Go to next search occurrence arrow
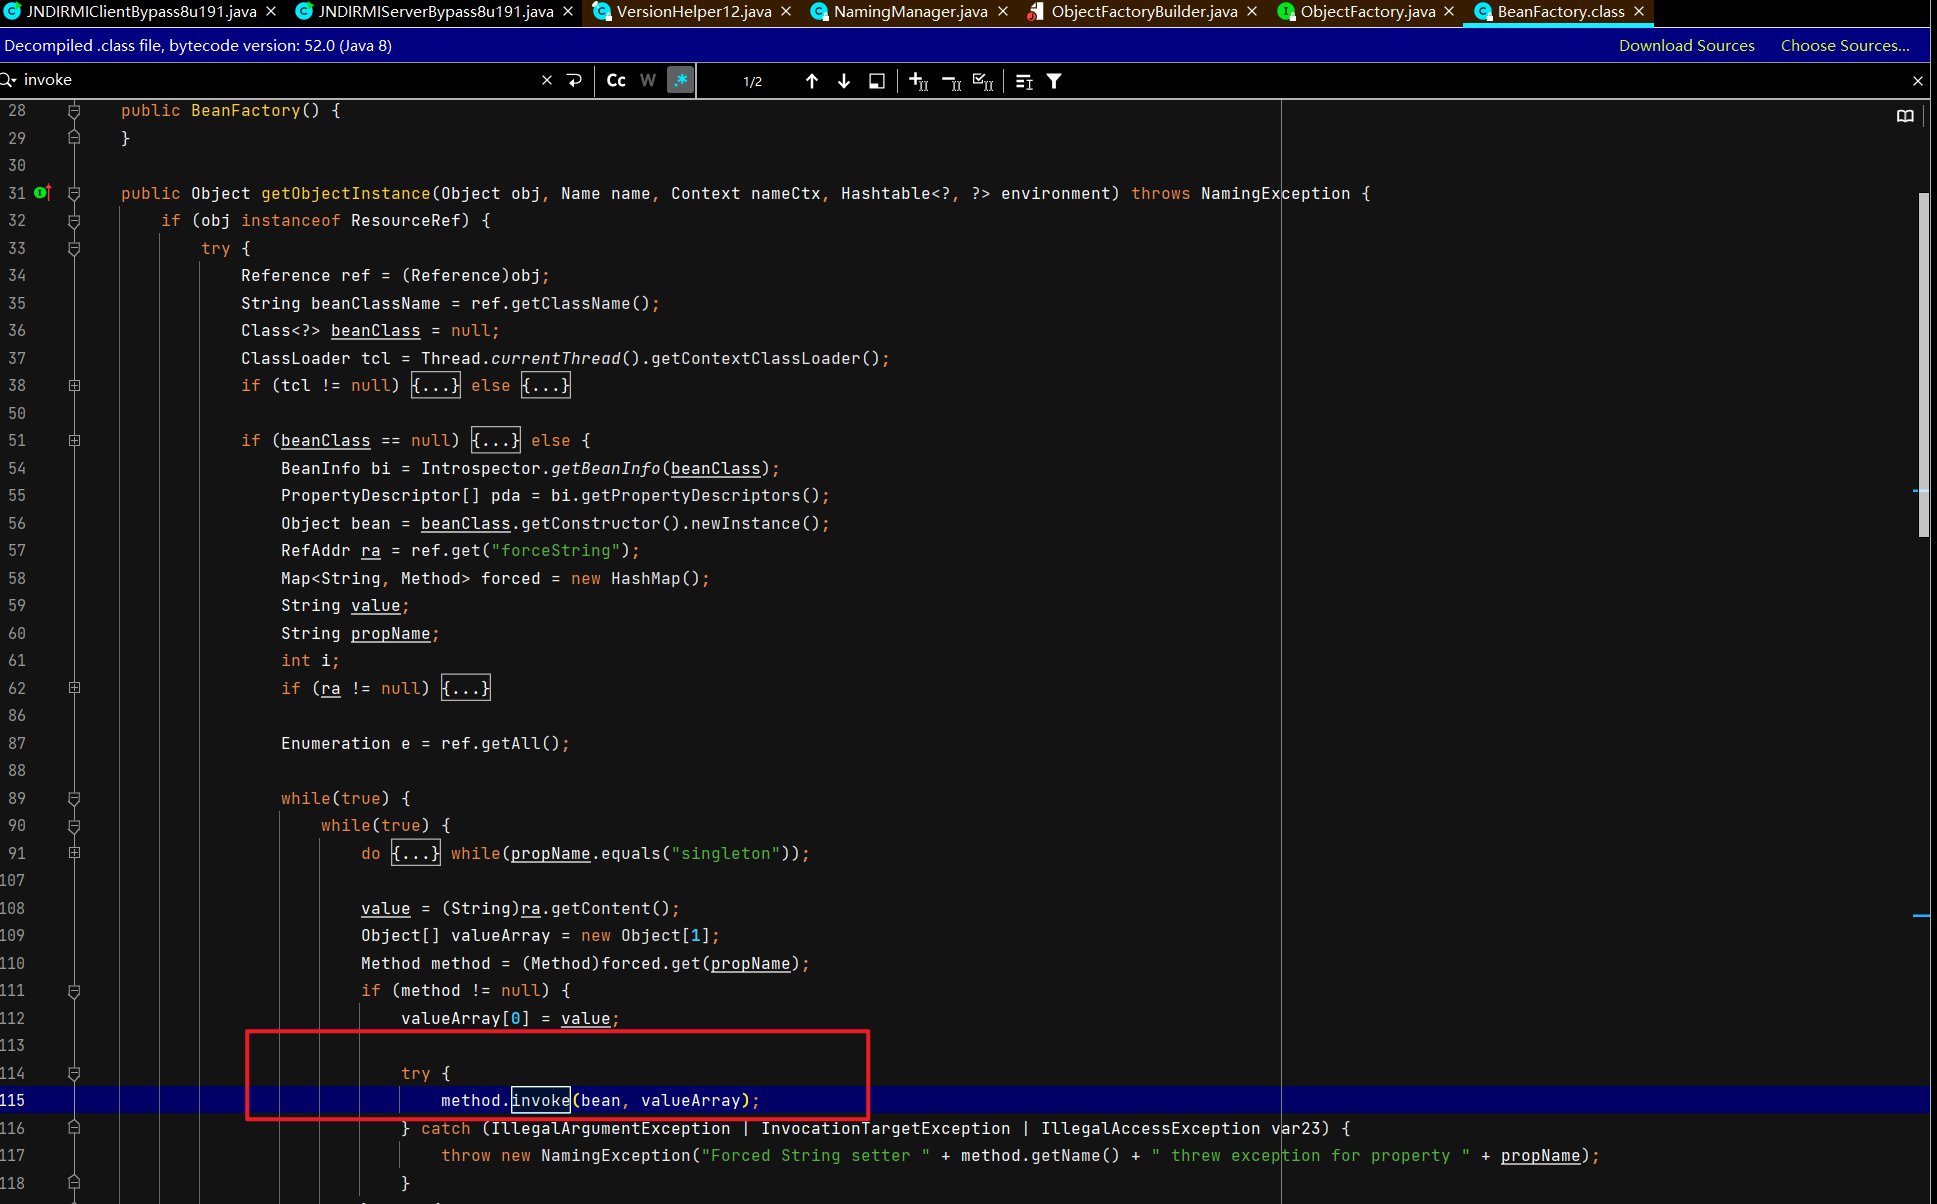Viewport: 1937px width, 1204px height. [844, 81]
